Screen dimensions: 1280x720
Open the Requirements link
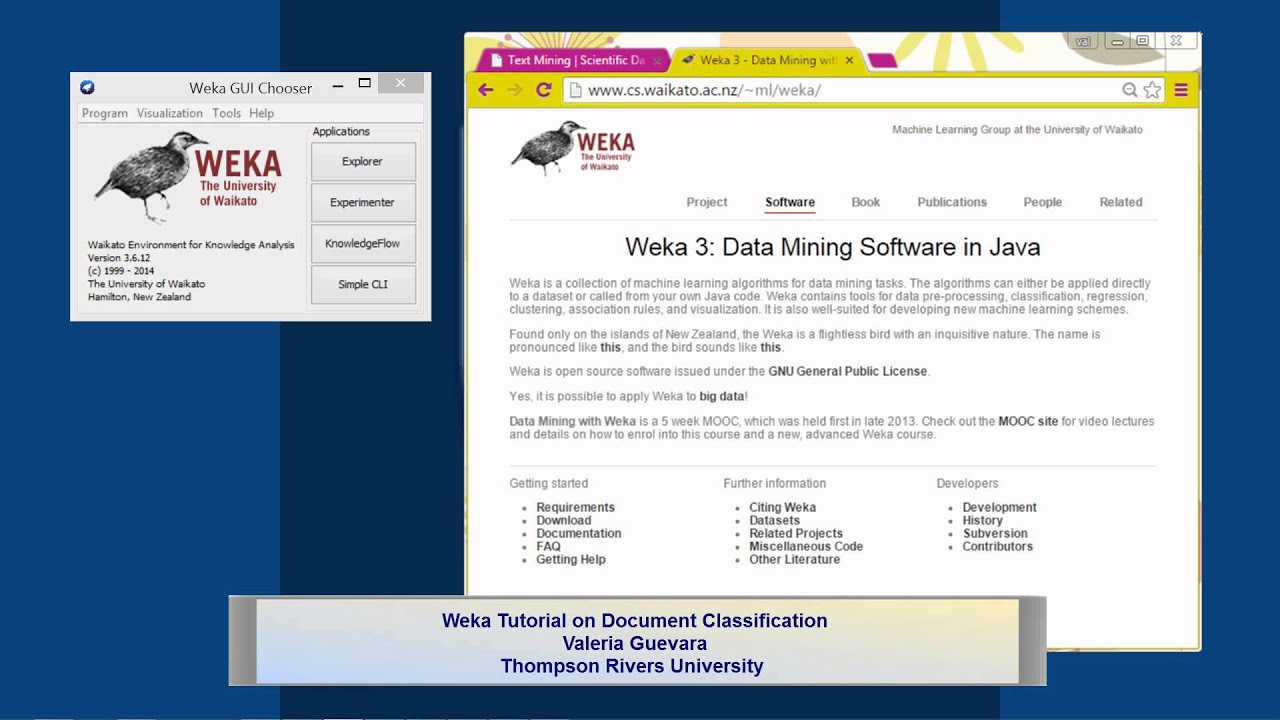[x=575, y=507]
